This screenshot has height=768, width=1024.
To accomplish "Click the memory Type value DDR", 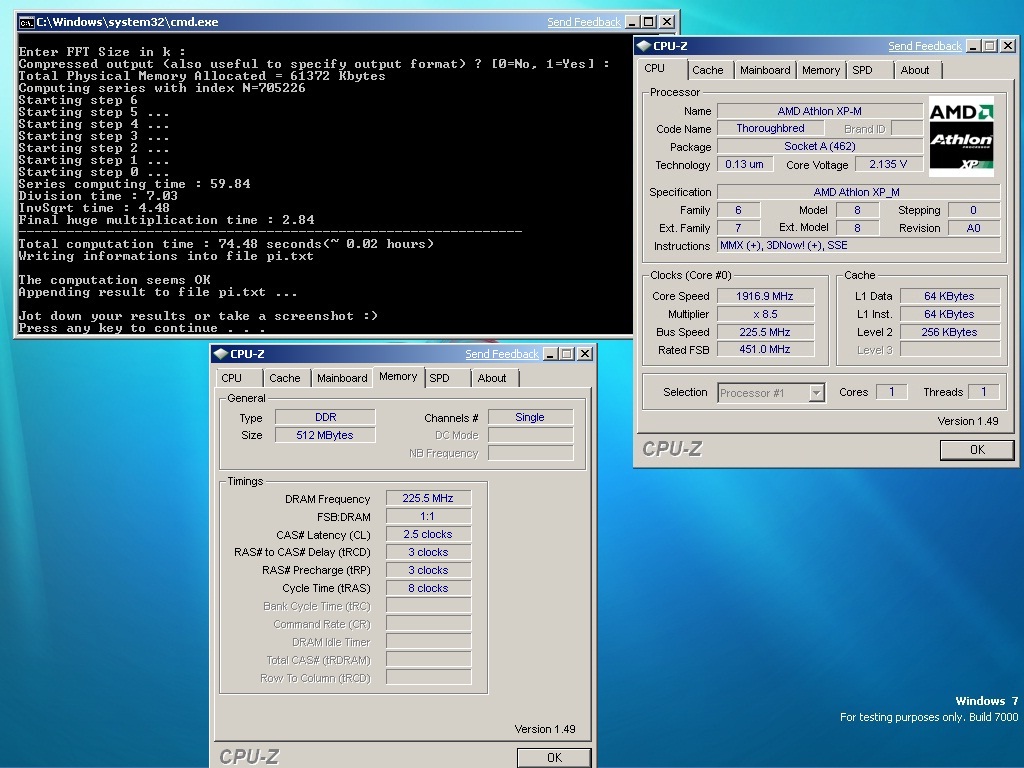I will pyautogui.click(x=325, y=417).
